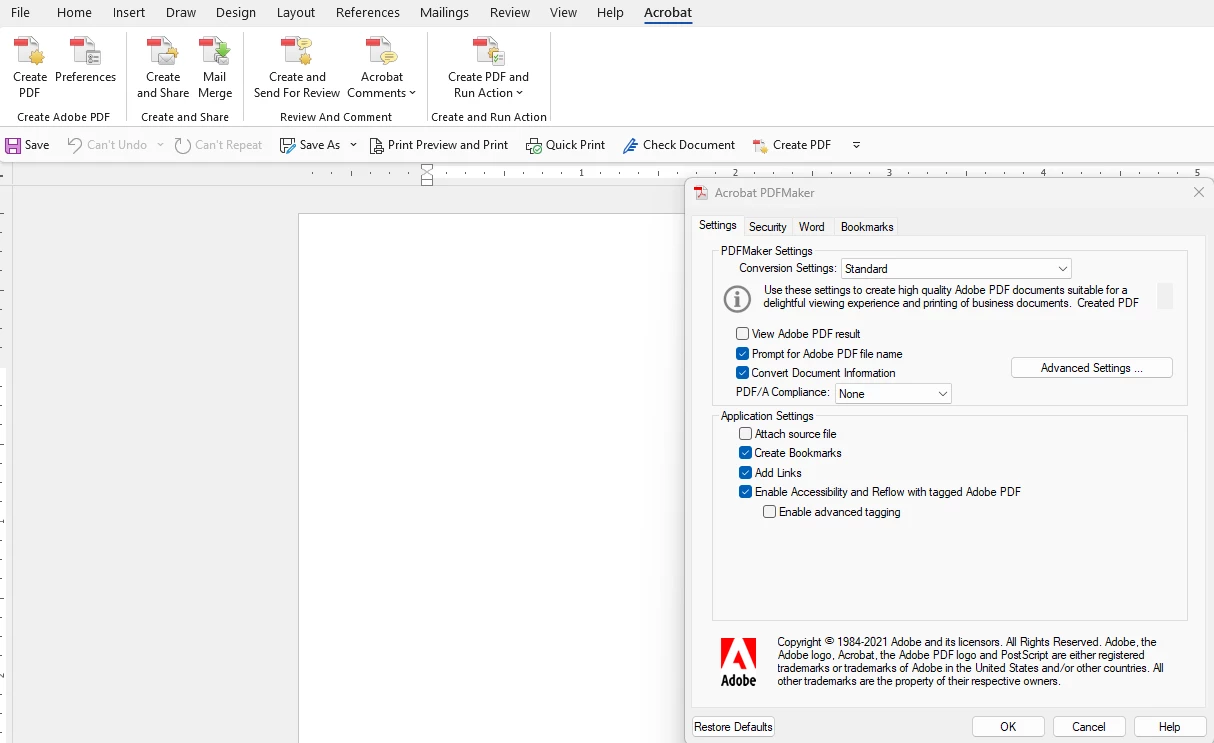
Task: Open the Conversion Settings dropdown
Action: (x=956, y=268)
